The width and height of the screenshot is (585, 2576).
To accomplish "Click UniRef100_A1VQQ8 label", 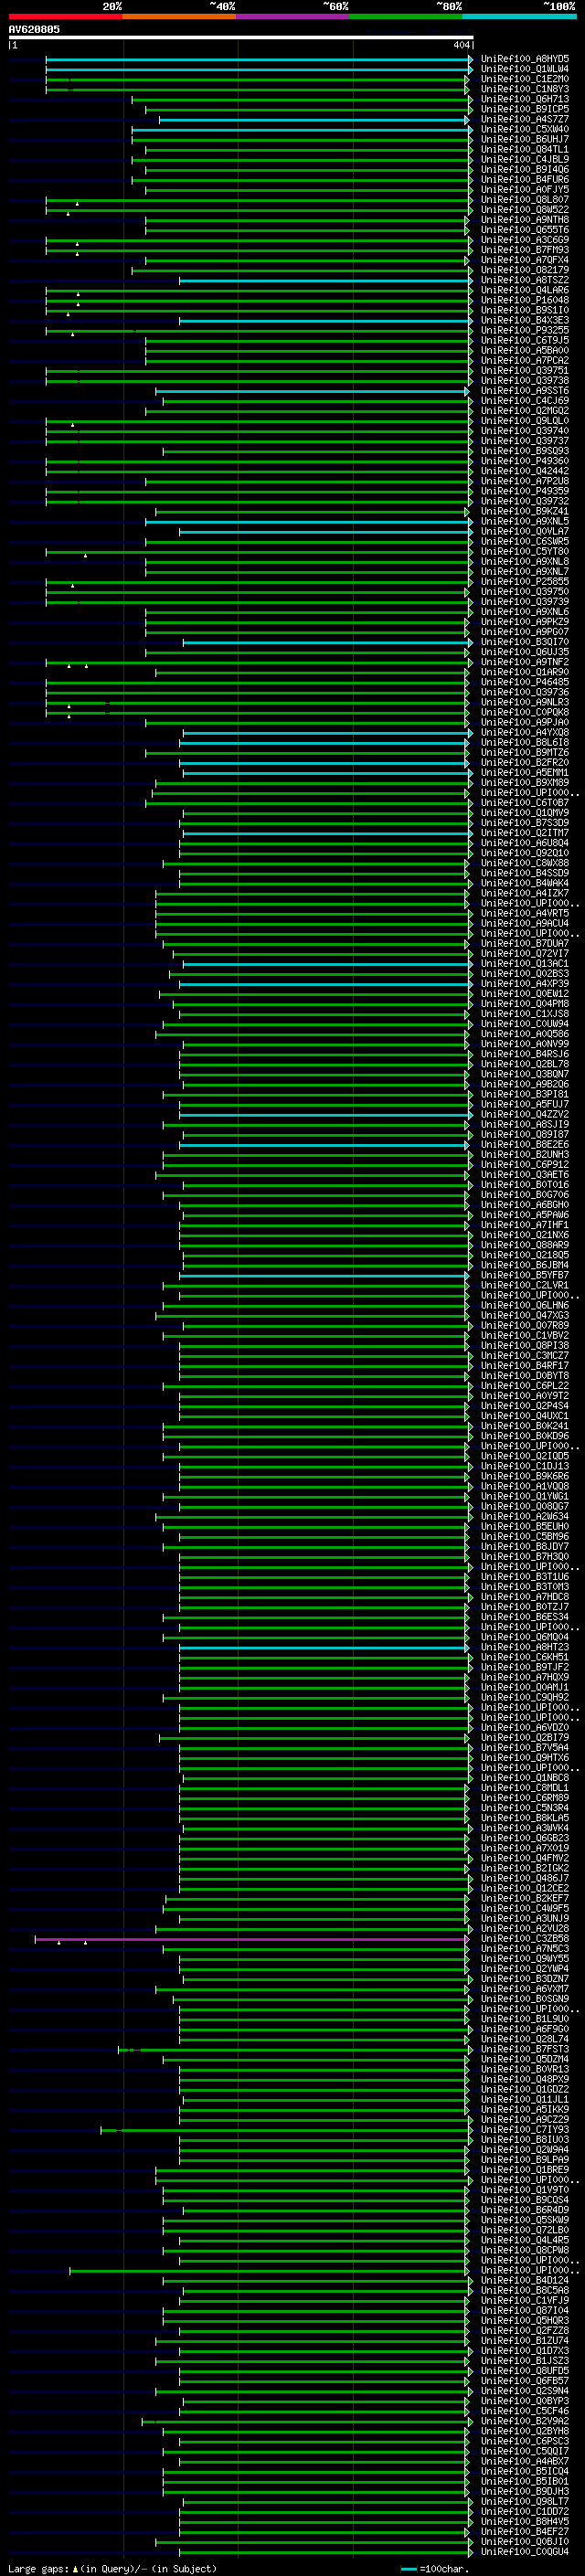I will [524, 1487].
